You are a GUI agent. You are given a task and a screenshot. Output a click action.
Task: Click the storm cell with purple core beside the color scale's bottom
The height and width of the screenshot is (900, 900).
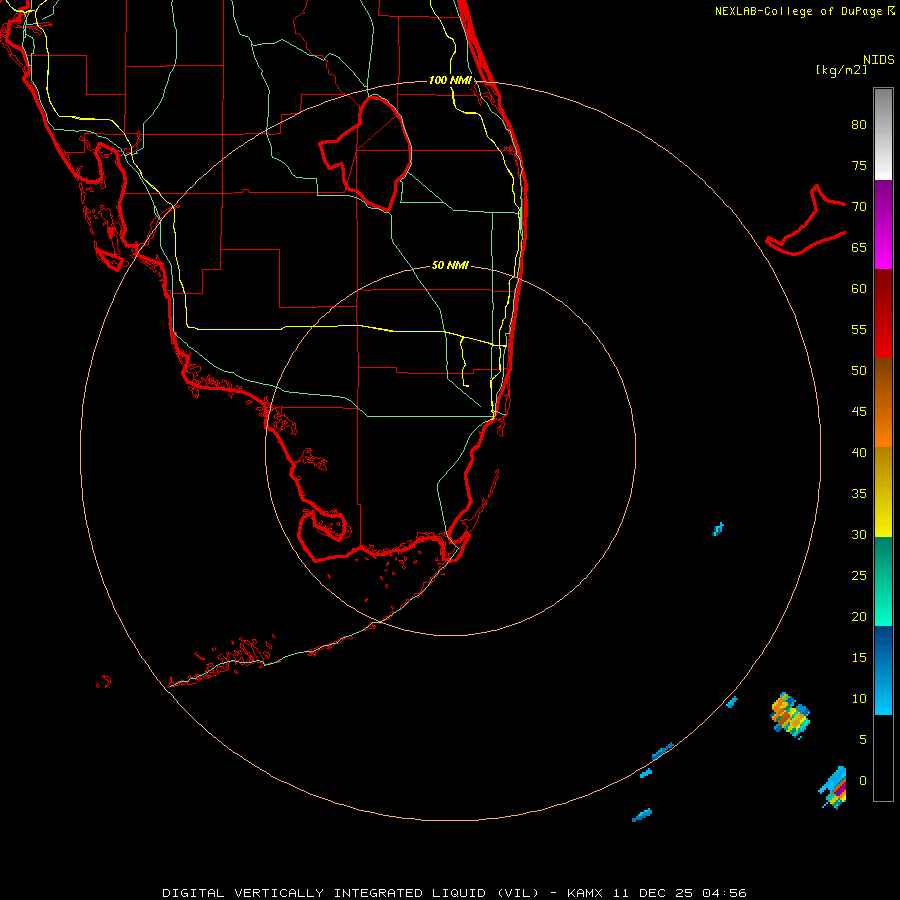click(833, 788)
